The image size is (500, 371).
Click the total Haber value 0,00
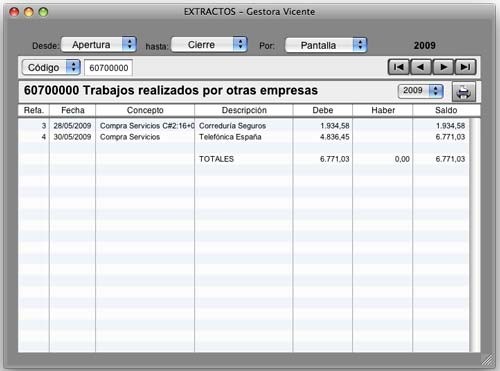(402, 159)
